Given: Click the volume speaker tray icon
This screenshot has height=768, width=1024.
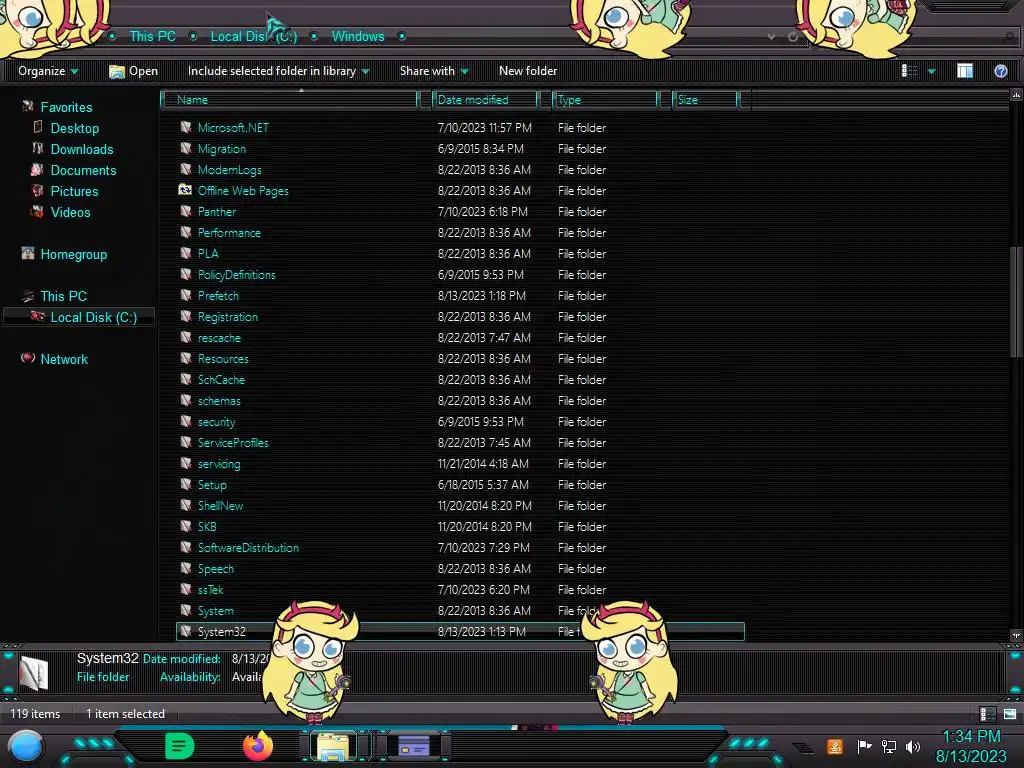Looking at the screenshot, I should coord(913,746).
